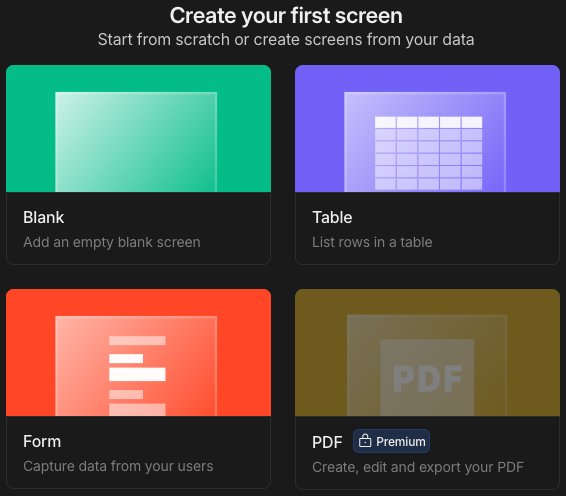Select "Create, edit and export your PDF" text
Screen dimensions: 566x496
coord(418,467)
